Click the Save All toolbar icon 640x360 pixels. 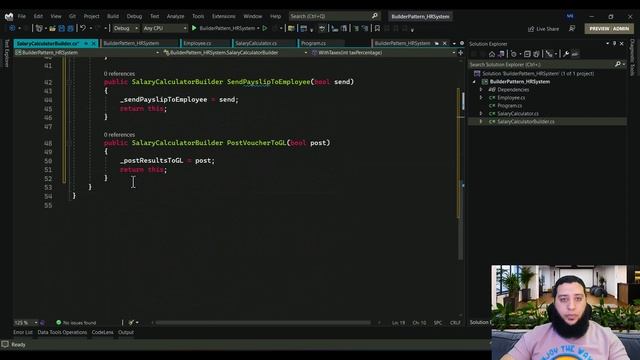click(70, 29)
